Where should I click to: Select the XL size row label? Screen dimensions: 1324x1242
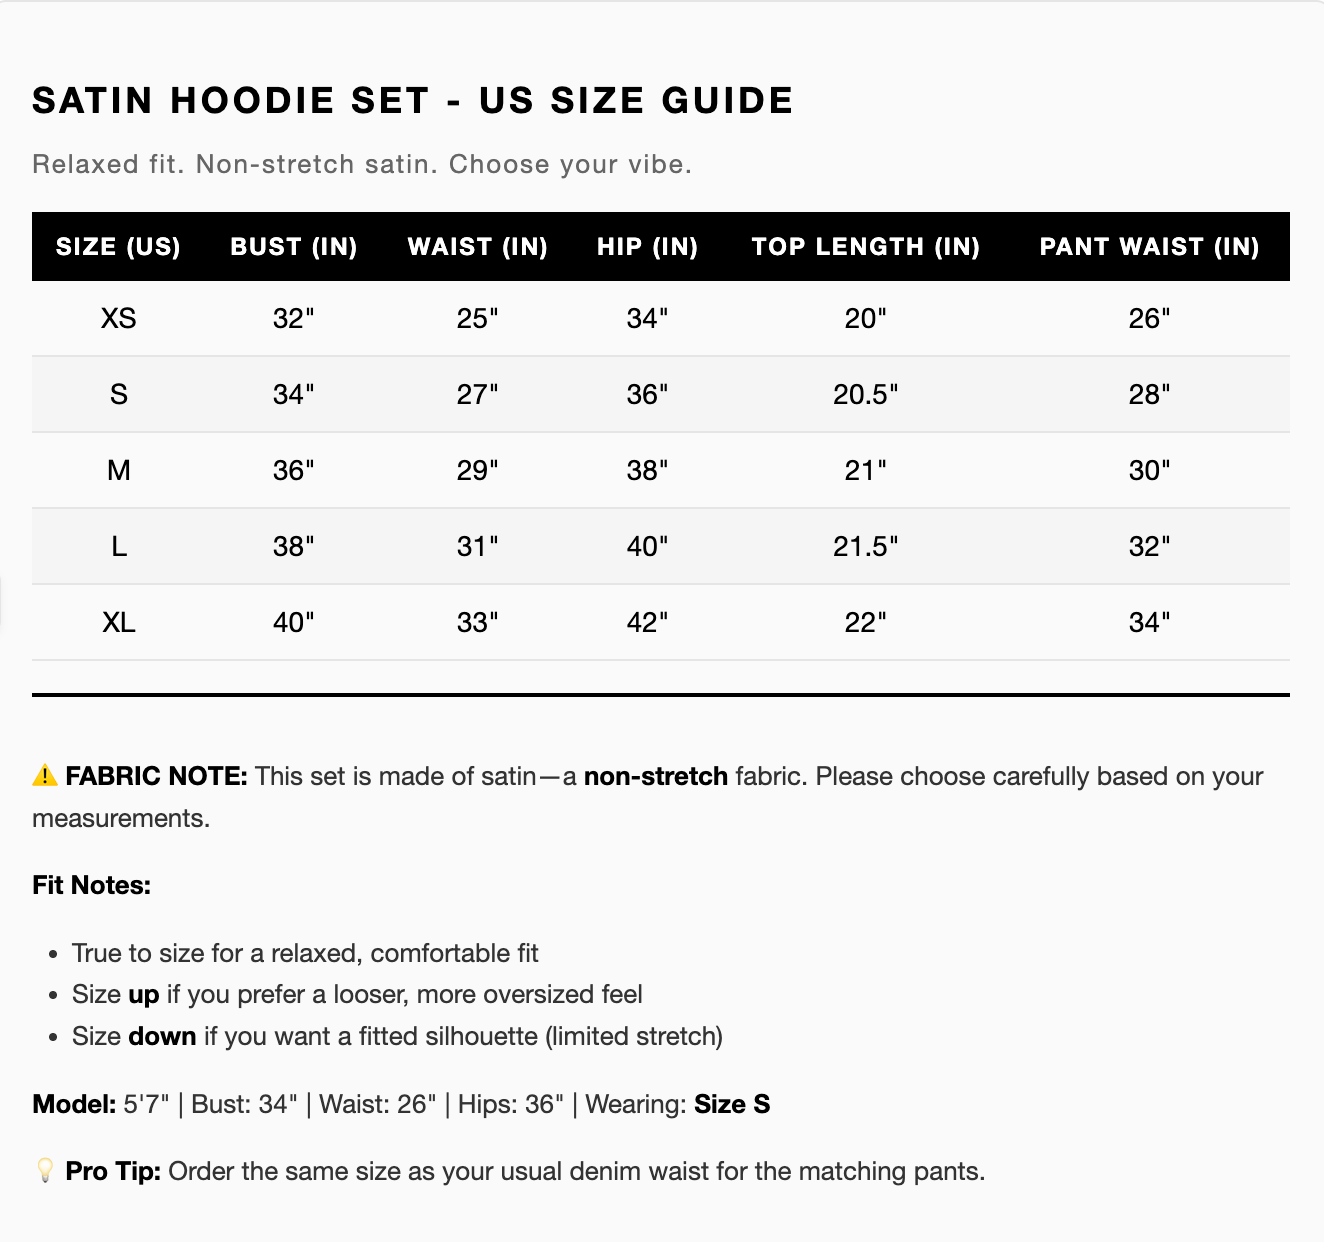118,623
